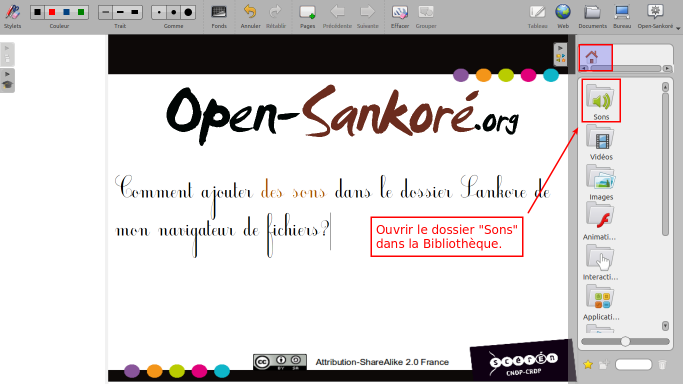This screenshot has height=384, width=683.
Task: Collapse the library panel tab
Action: pyautogui.click(x=560, y=54)
